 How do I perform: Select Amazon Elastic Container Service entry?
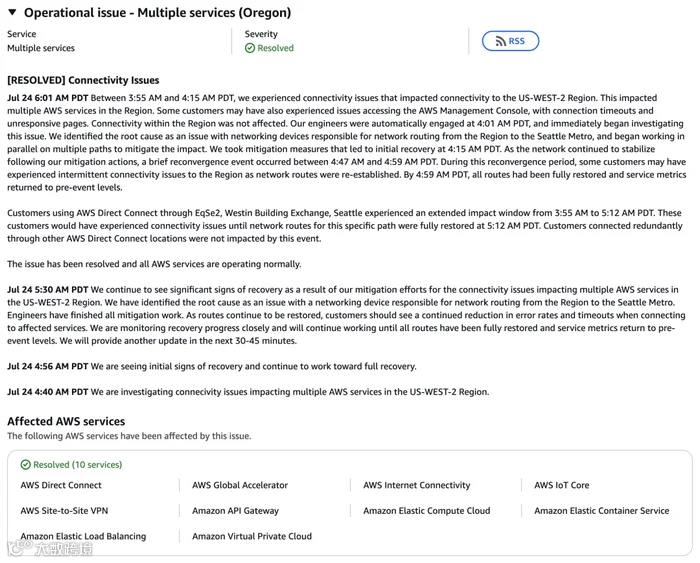[x=601, y=511]
